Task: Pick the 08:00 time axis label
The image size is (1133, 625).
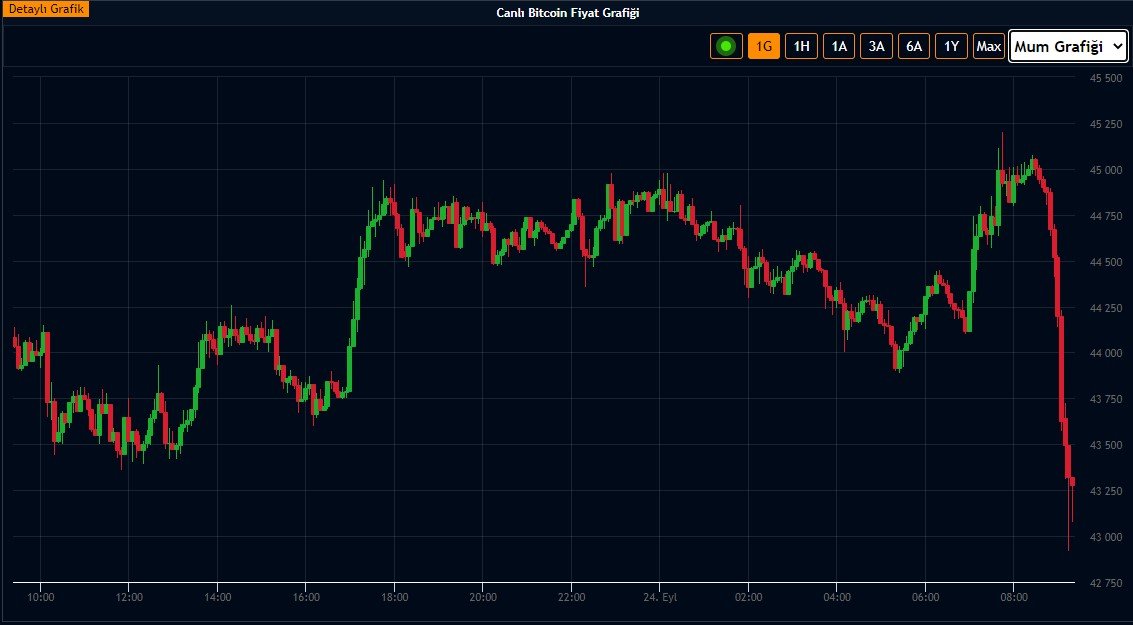Action: pos(1013,596)
